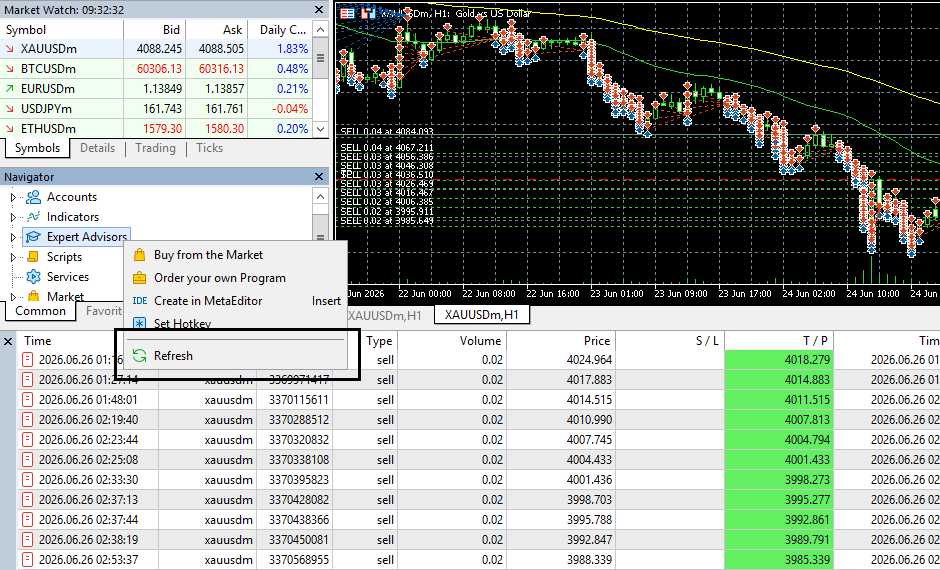Click the Scripts scroll icon
Screen dimensions: 940x570
[x=34, y=257]
